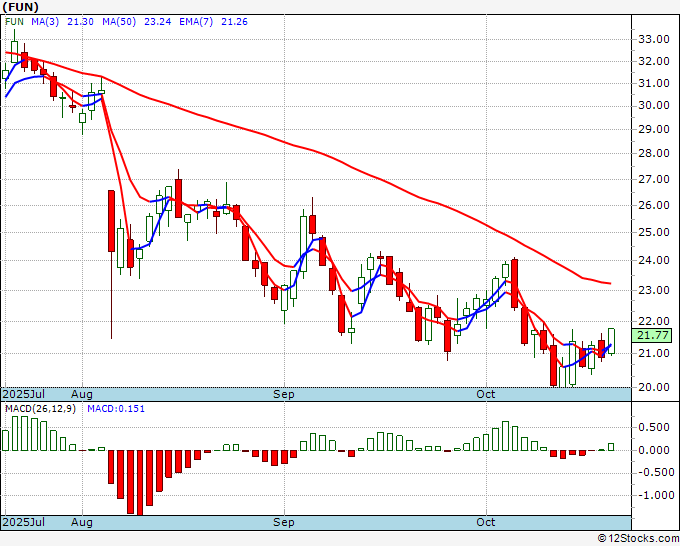Image resolution: width=680 pixels, height=546 pixels.
Task: Click the latest green candlestick at chart's right end
Action: pos(611,341)
